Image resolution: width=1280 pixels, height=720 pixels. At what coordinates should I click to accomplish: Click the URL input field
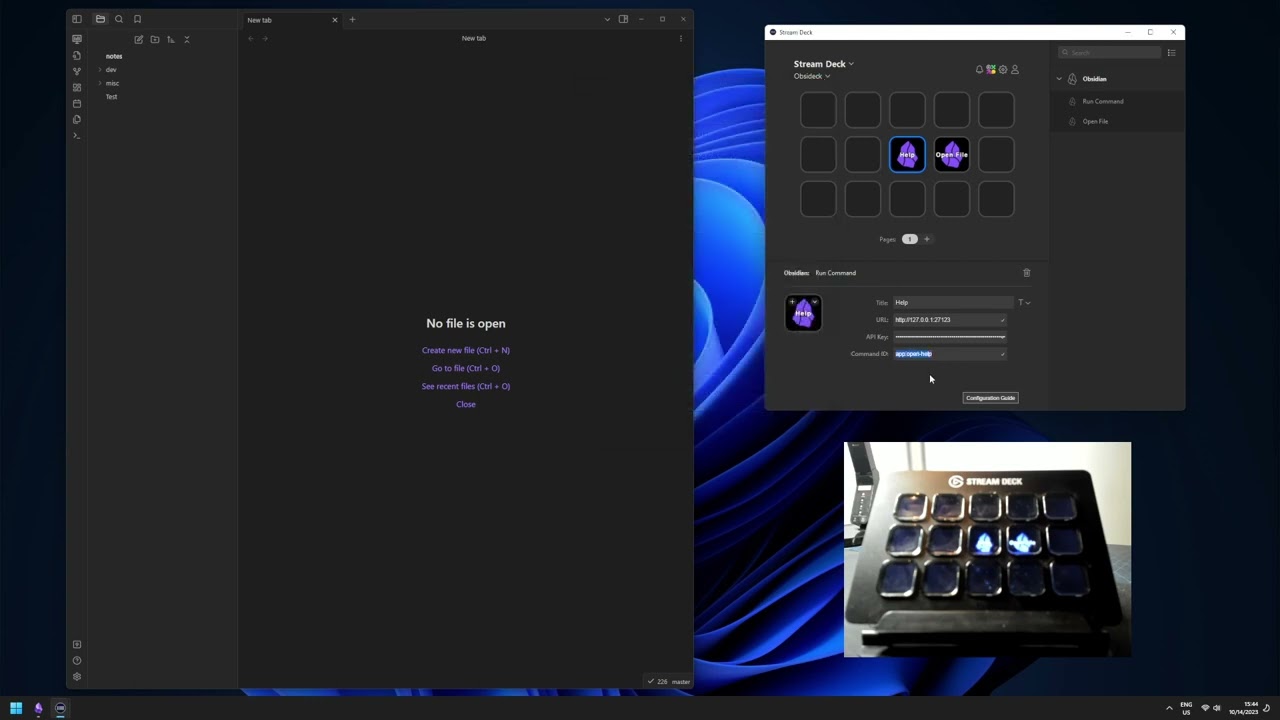click(x=950, y=320)
